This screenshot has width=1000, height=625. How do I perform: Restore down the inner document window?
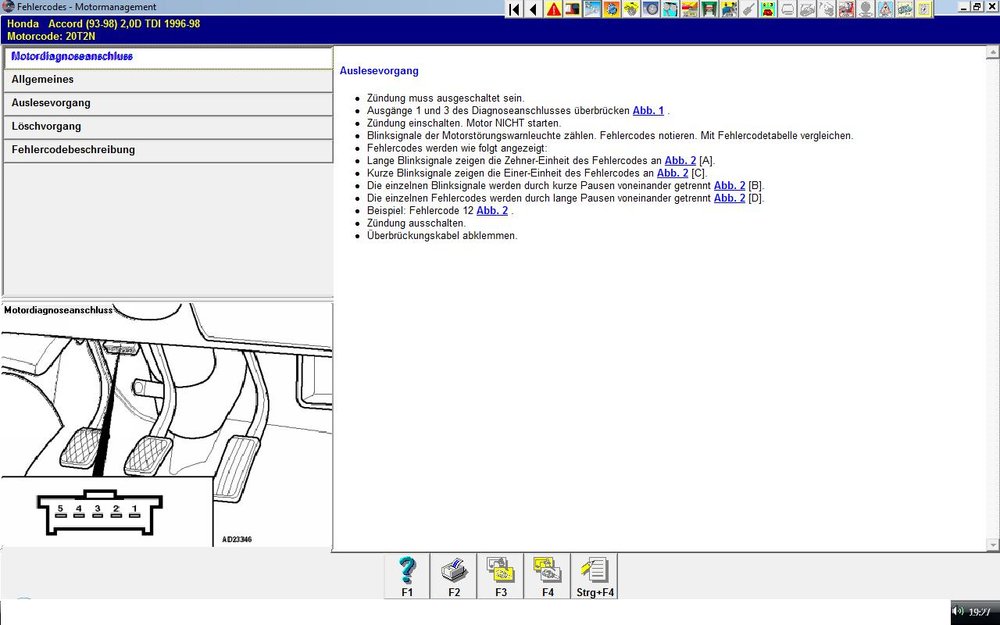point(977,7)
